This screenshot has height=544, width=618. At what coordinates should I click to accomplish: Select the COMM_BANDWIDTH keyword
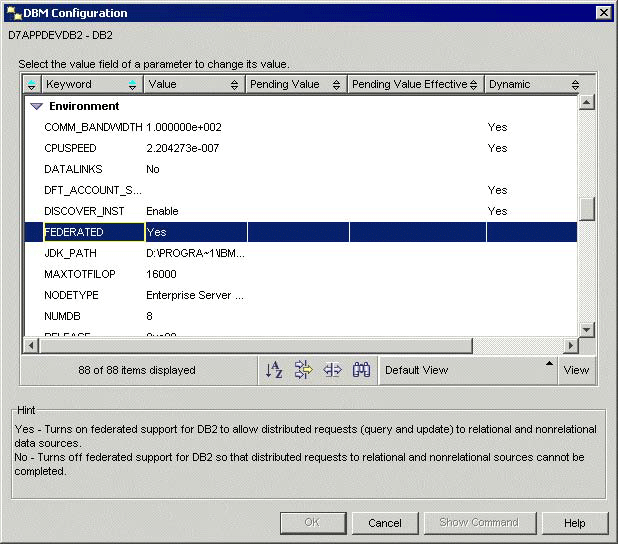coord(93,127)
